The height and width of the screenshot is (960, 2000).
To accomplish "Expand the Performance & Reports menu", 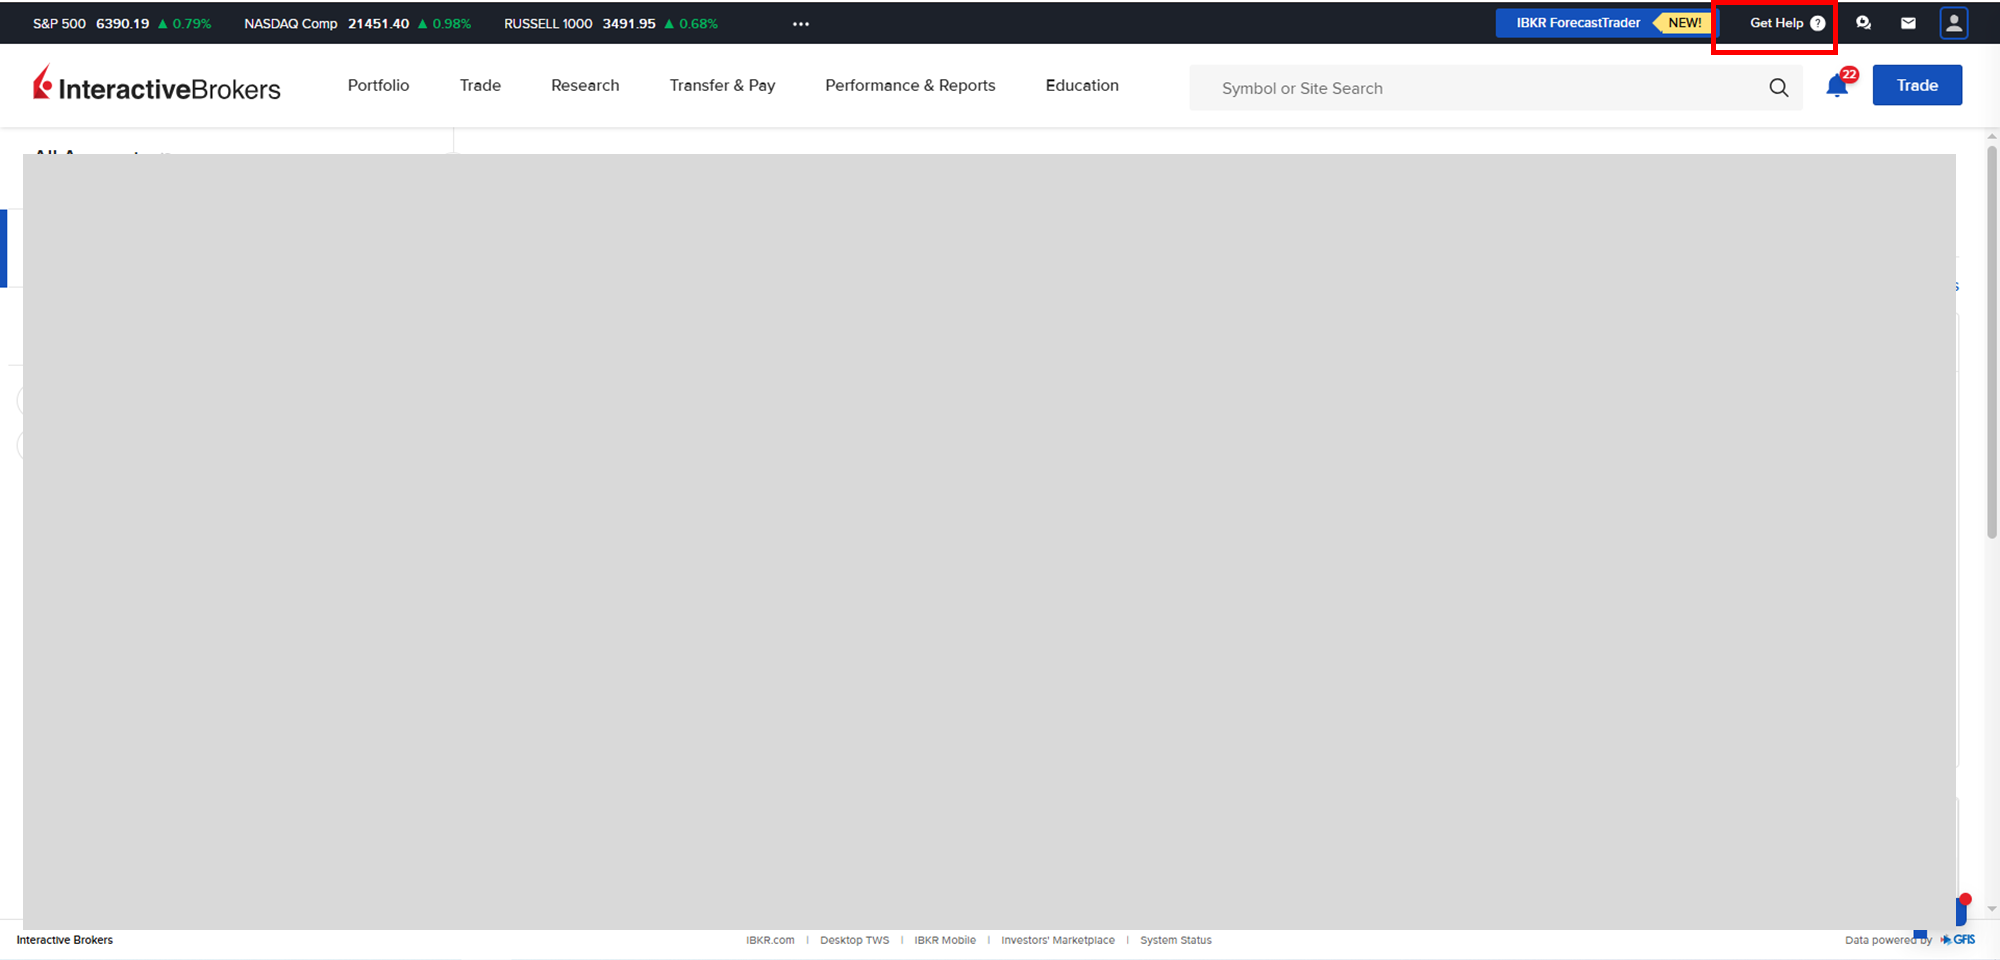I will 910,86.
